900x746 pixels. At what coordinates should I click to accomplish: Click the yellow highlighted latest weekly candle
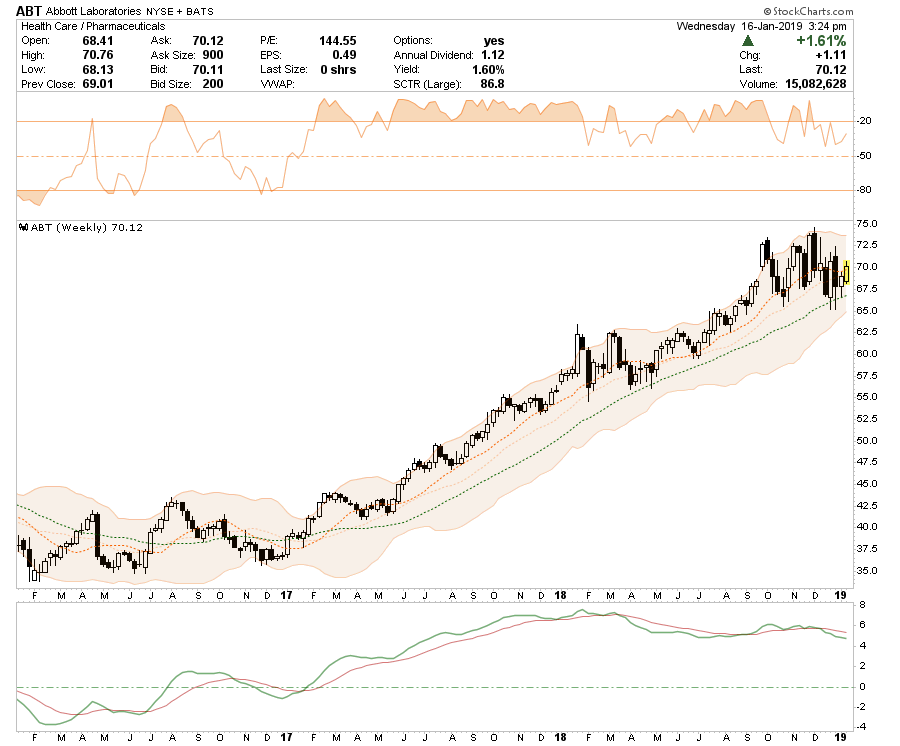tap(846, 271)
